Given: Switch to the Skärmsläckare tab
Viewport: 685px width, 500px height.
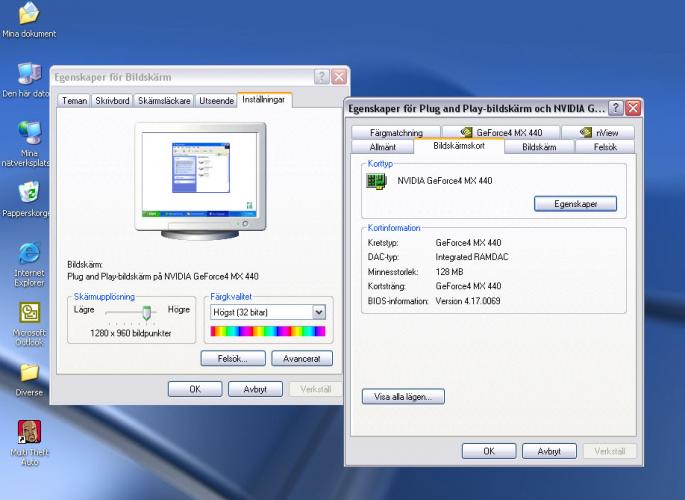Looking at the screenshot, I should [164, 101].
